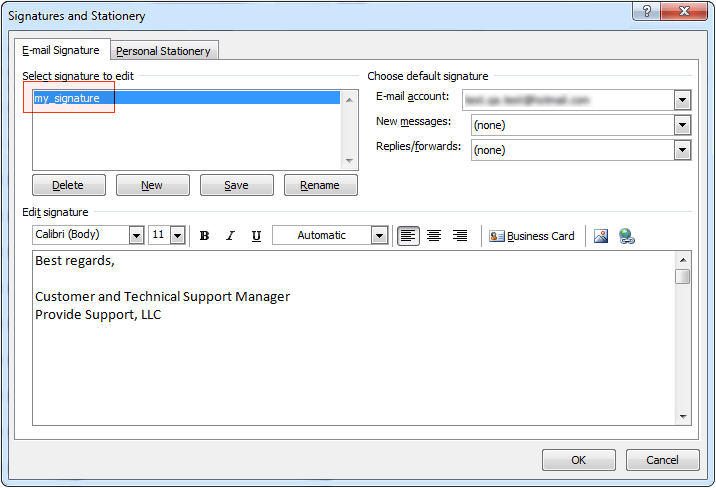
Task: Toggle Bold formatting in signature toolbar
Action: click(x=205, y=236)
